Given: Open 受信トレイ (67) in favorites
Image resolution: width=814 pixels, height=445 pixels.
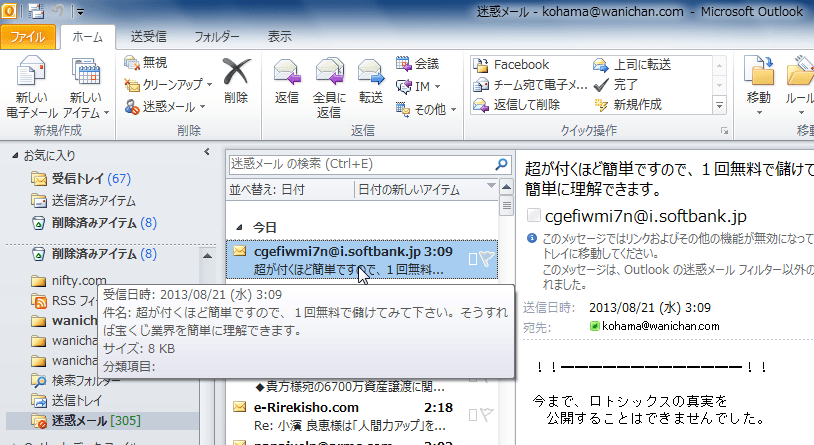Looking at the screenshot, I should click(x=80, y=179).
